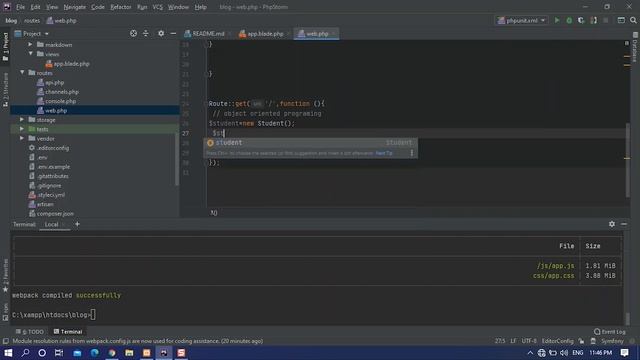Open Task View on taskbar
640x360 pixels.
59,353
